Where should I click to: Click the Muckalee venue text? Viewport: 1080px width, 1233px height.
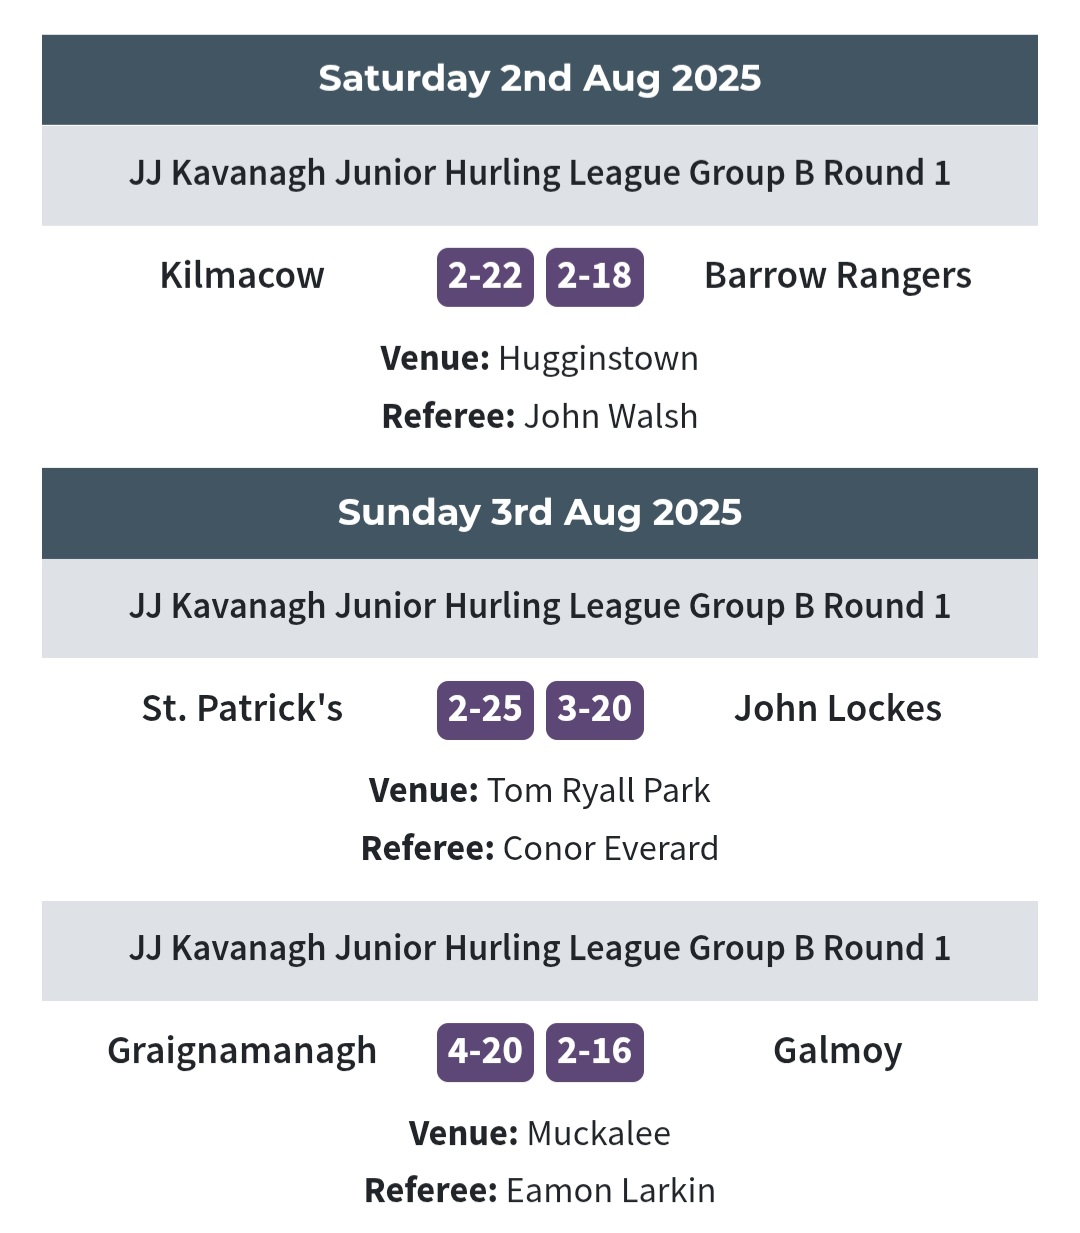pos(598,1134)
